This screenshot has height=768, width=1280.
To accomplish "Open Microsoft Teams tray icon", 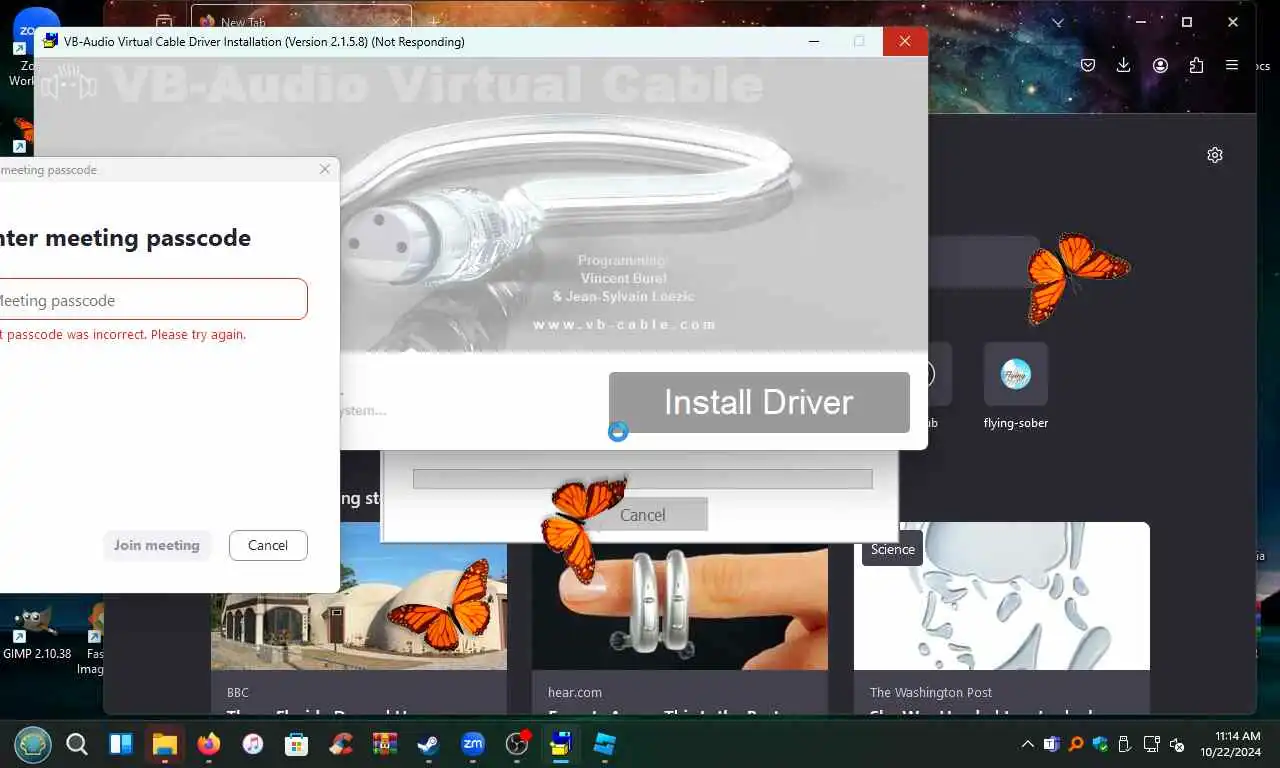I will tap(1051, 744).
